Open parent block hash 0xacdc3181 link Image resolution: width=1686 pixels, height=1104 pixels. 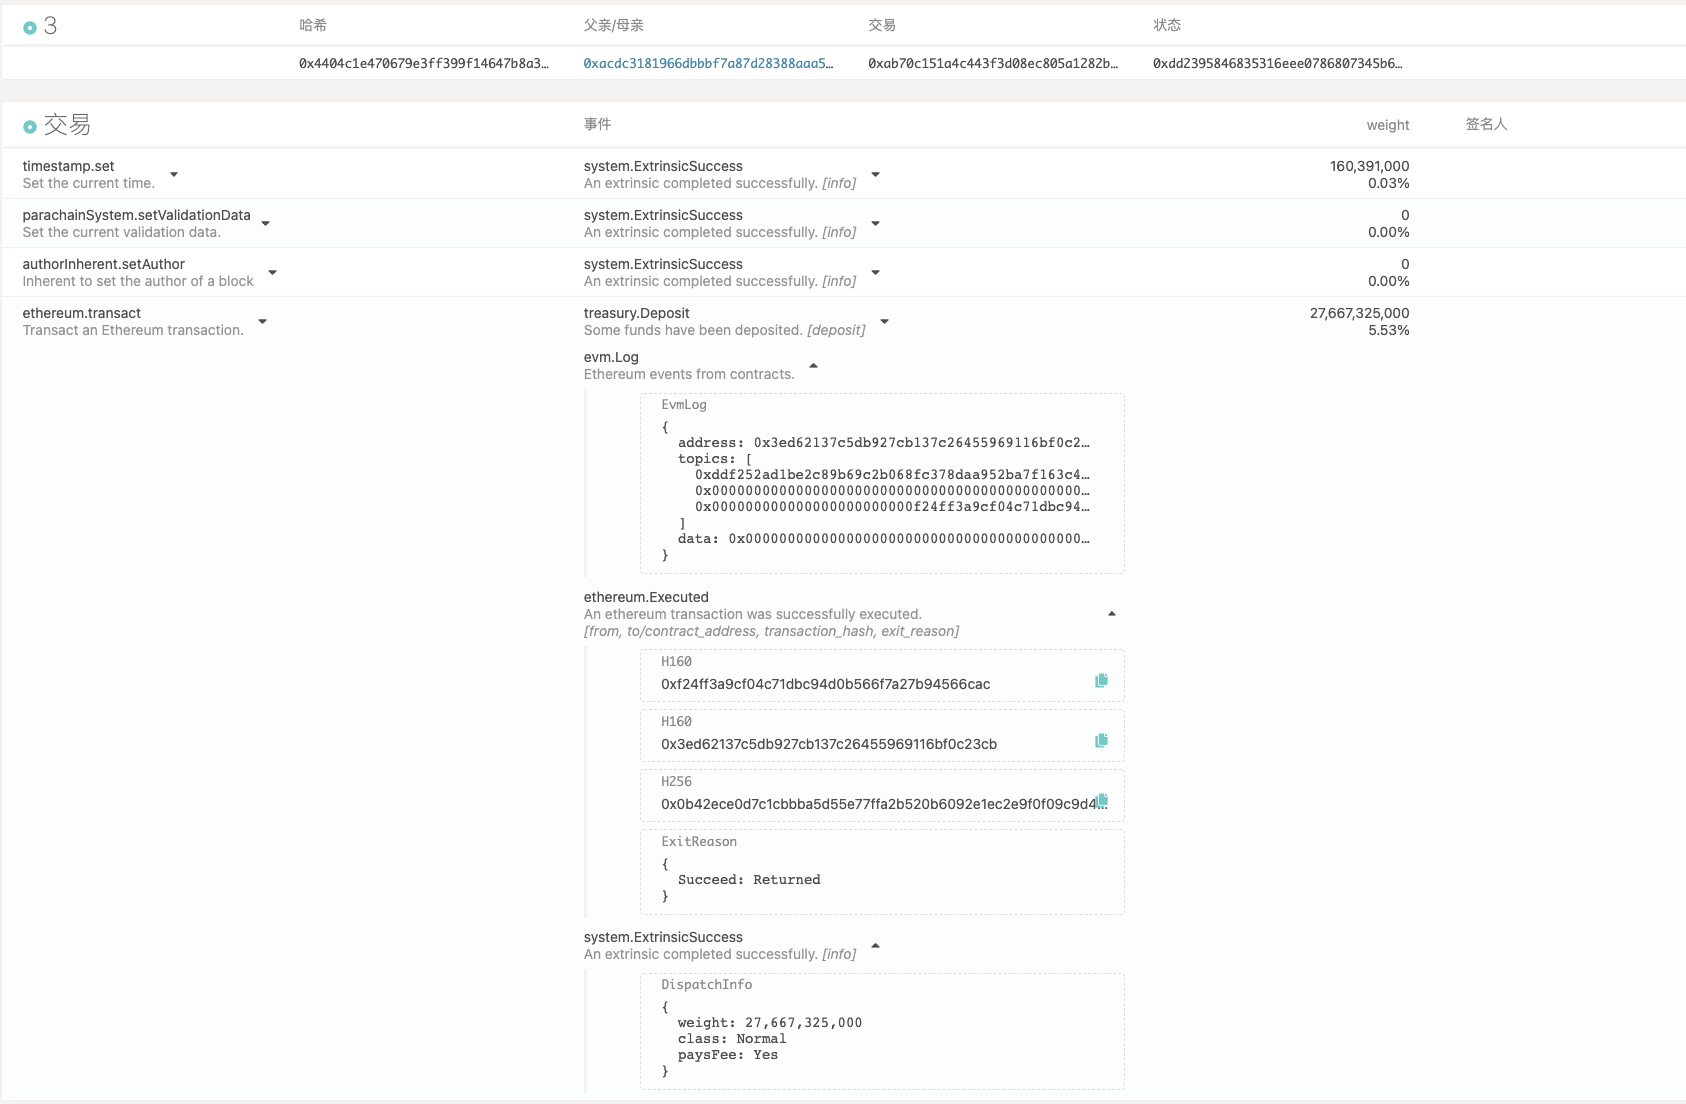click(x=708, y=63)
